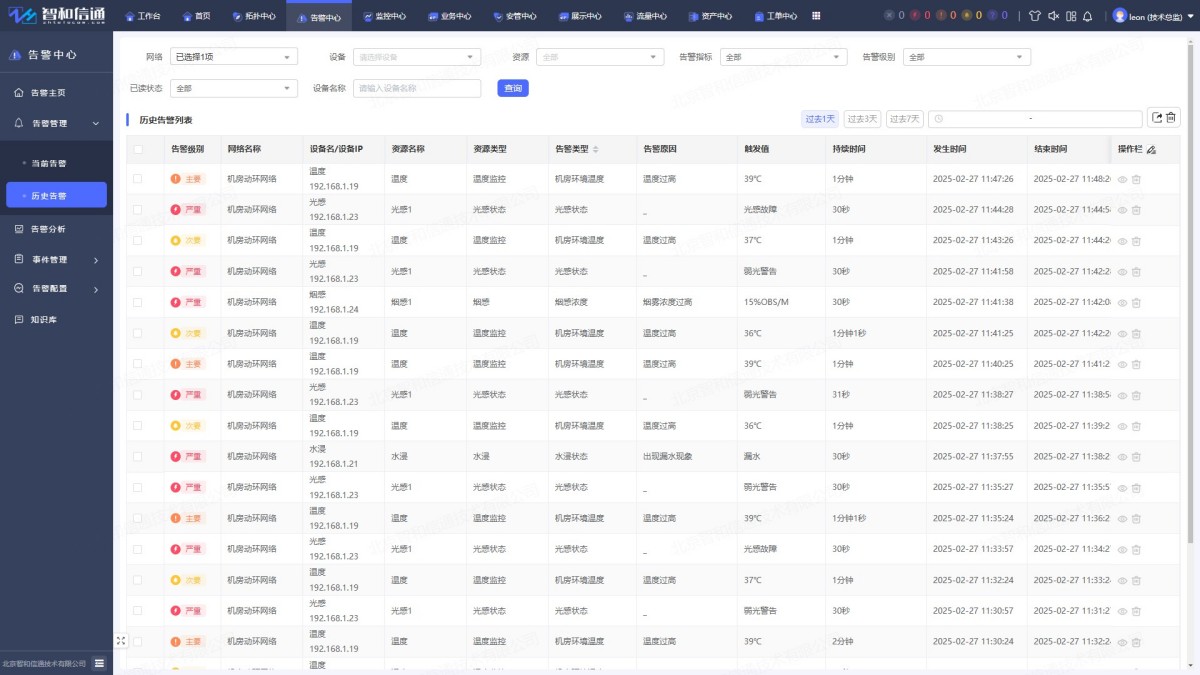The width and height of the screenshot is (1200, 675).
Task: Tick checkbox for alarm at 11:43:26
Action: pos(138,241)
